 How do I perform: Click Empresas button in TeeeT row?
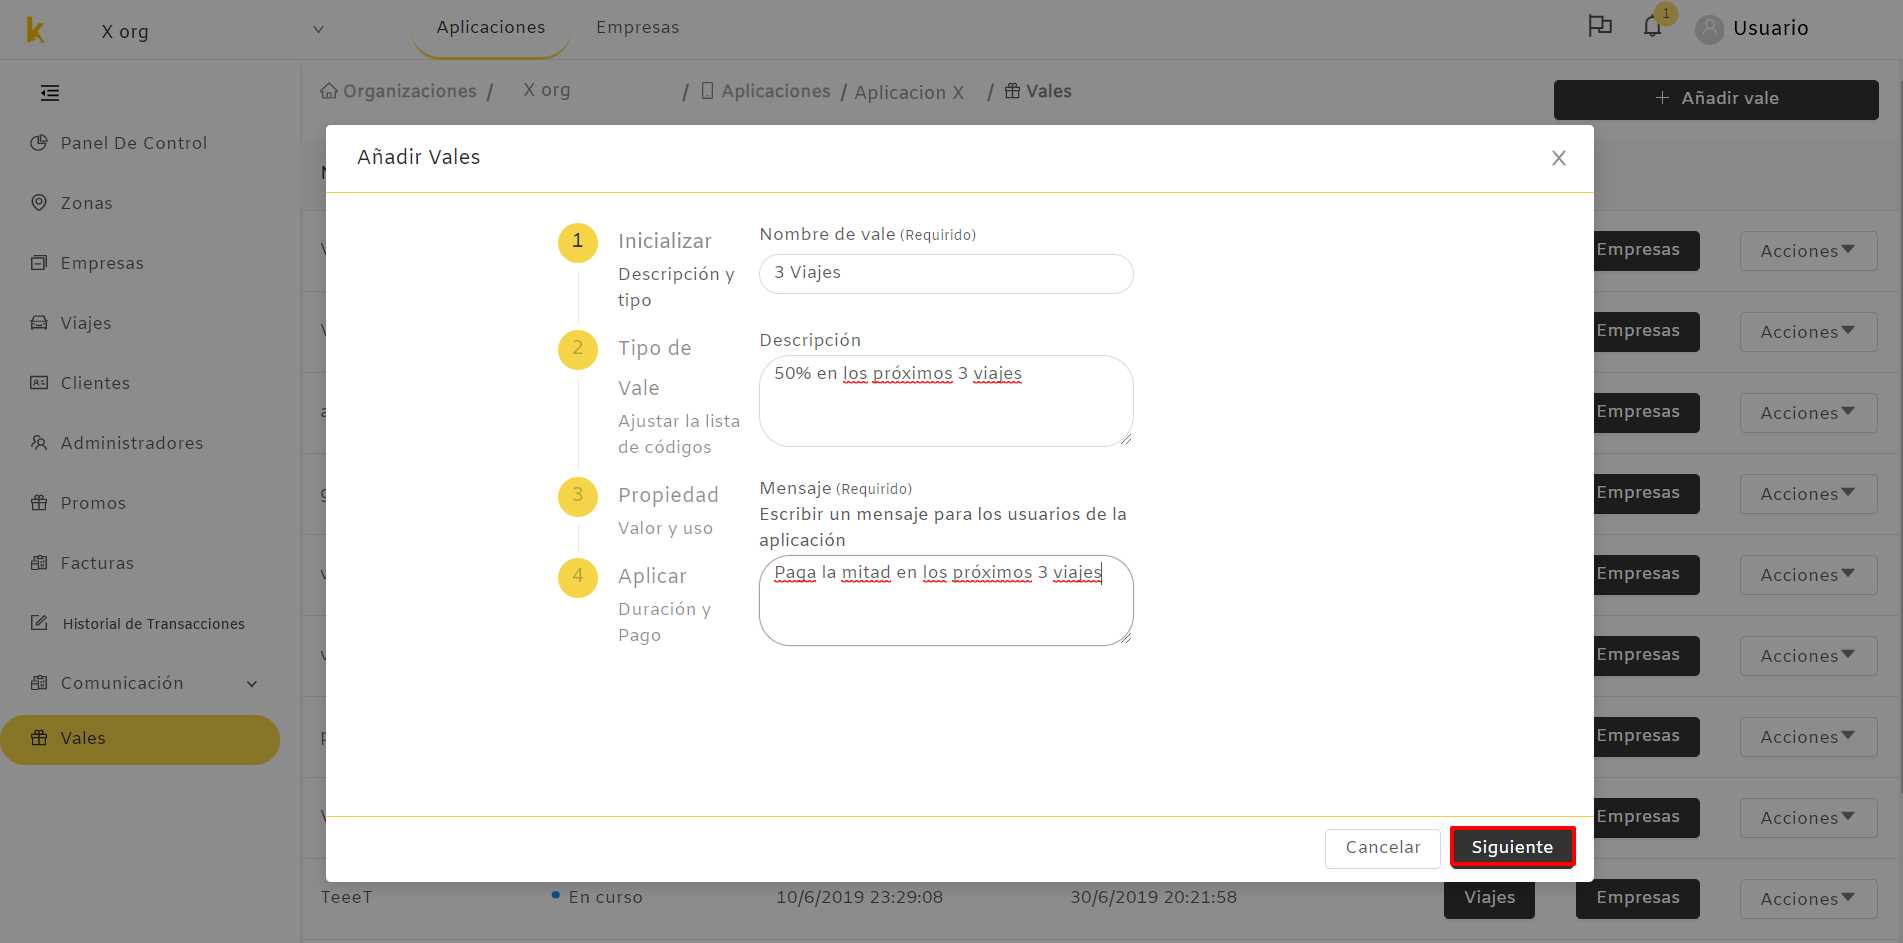pos(1638,898)
